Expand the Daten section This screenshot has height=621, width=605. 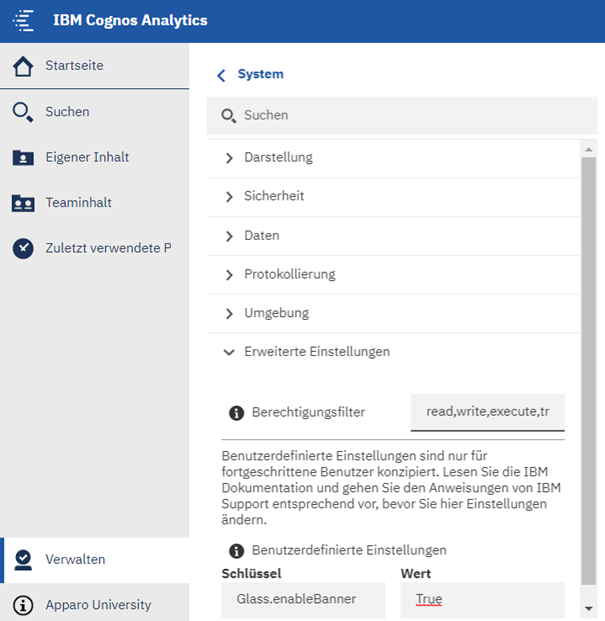230,236
